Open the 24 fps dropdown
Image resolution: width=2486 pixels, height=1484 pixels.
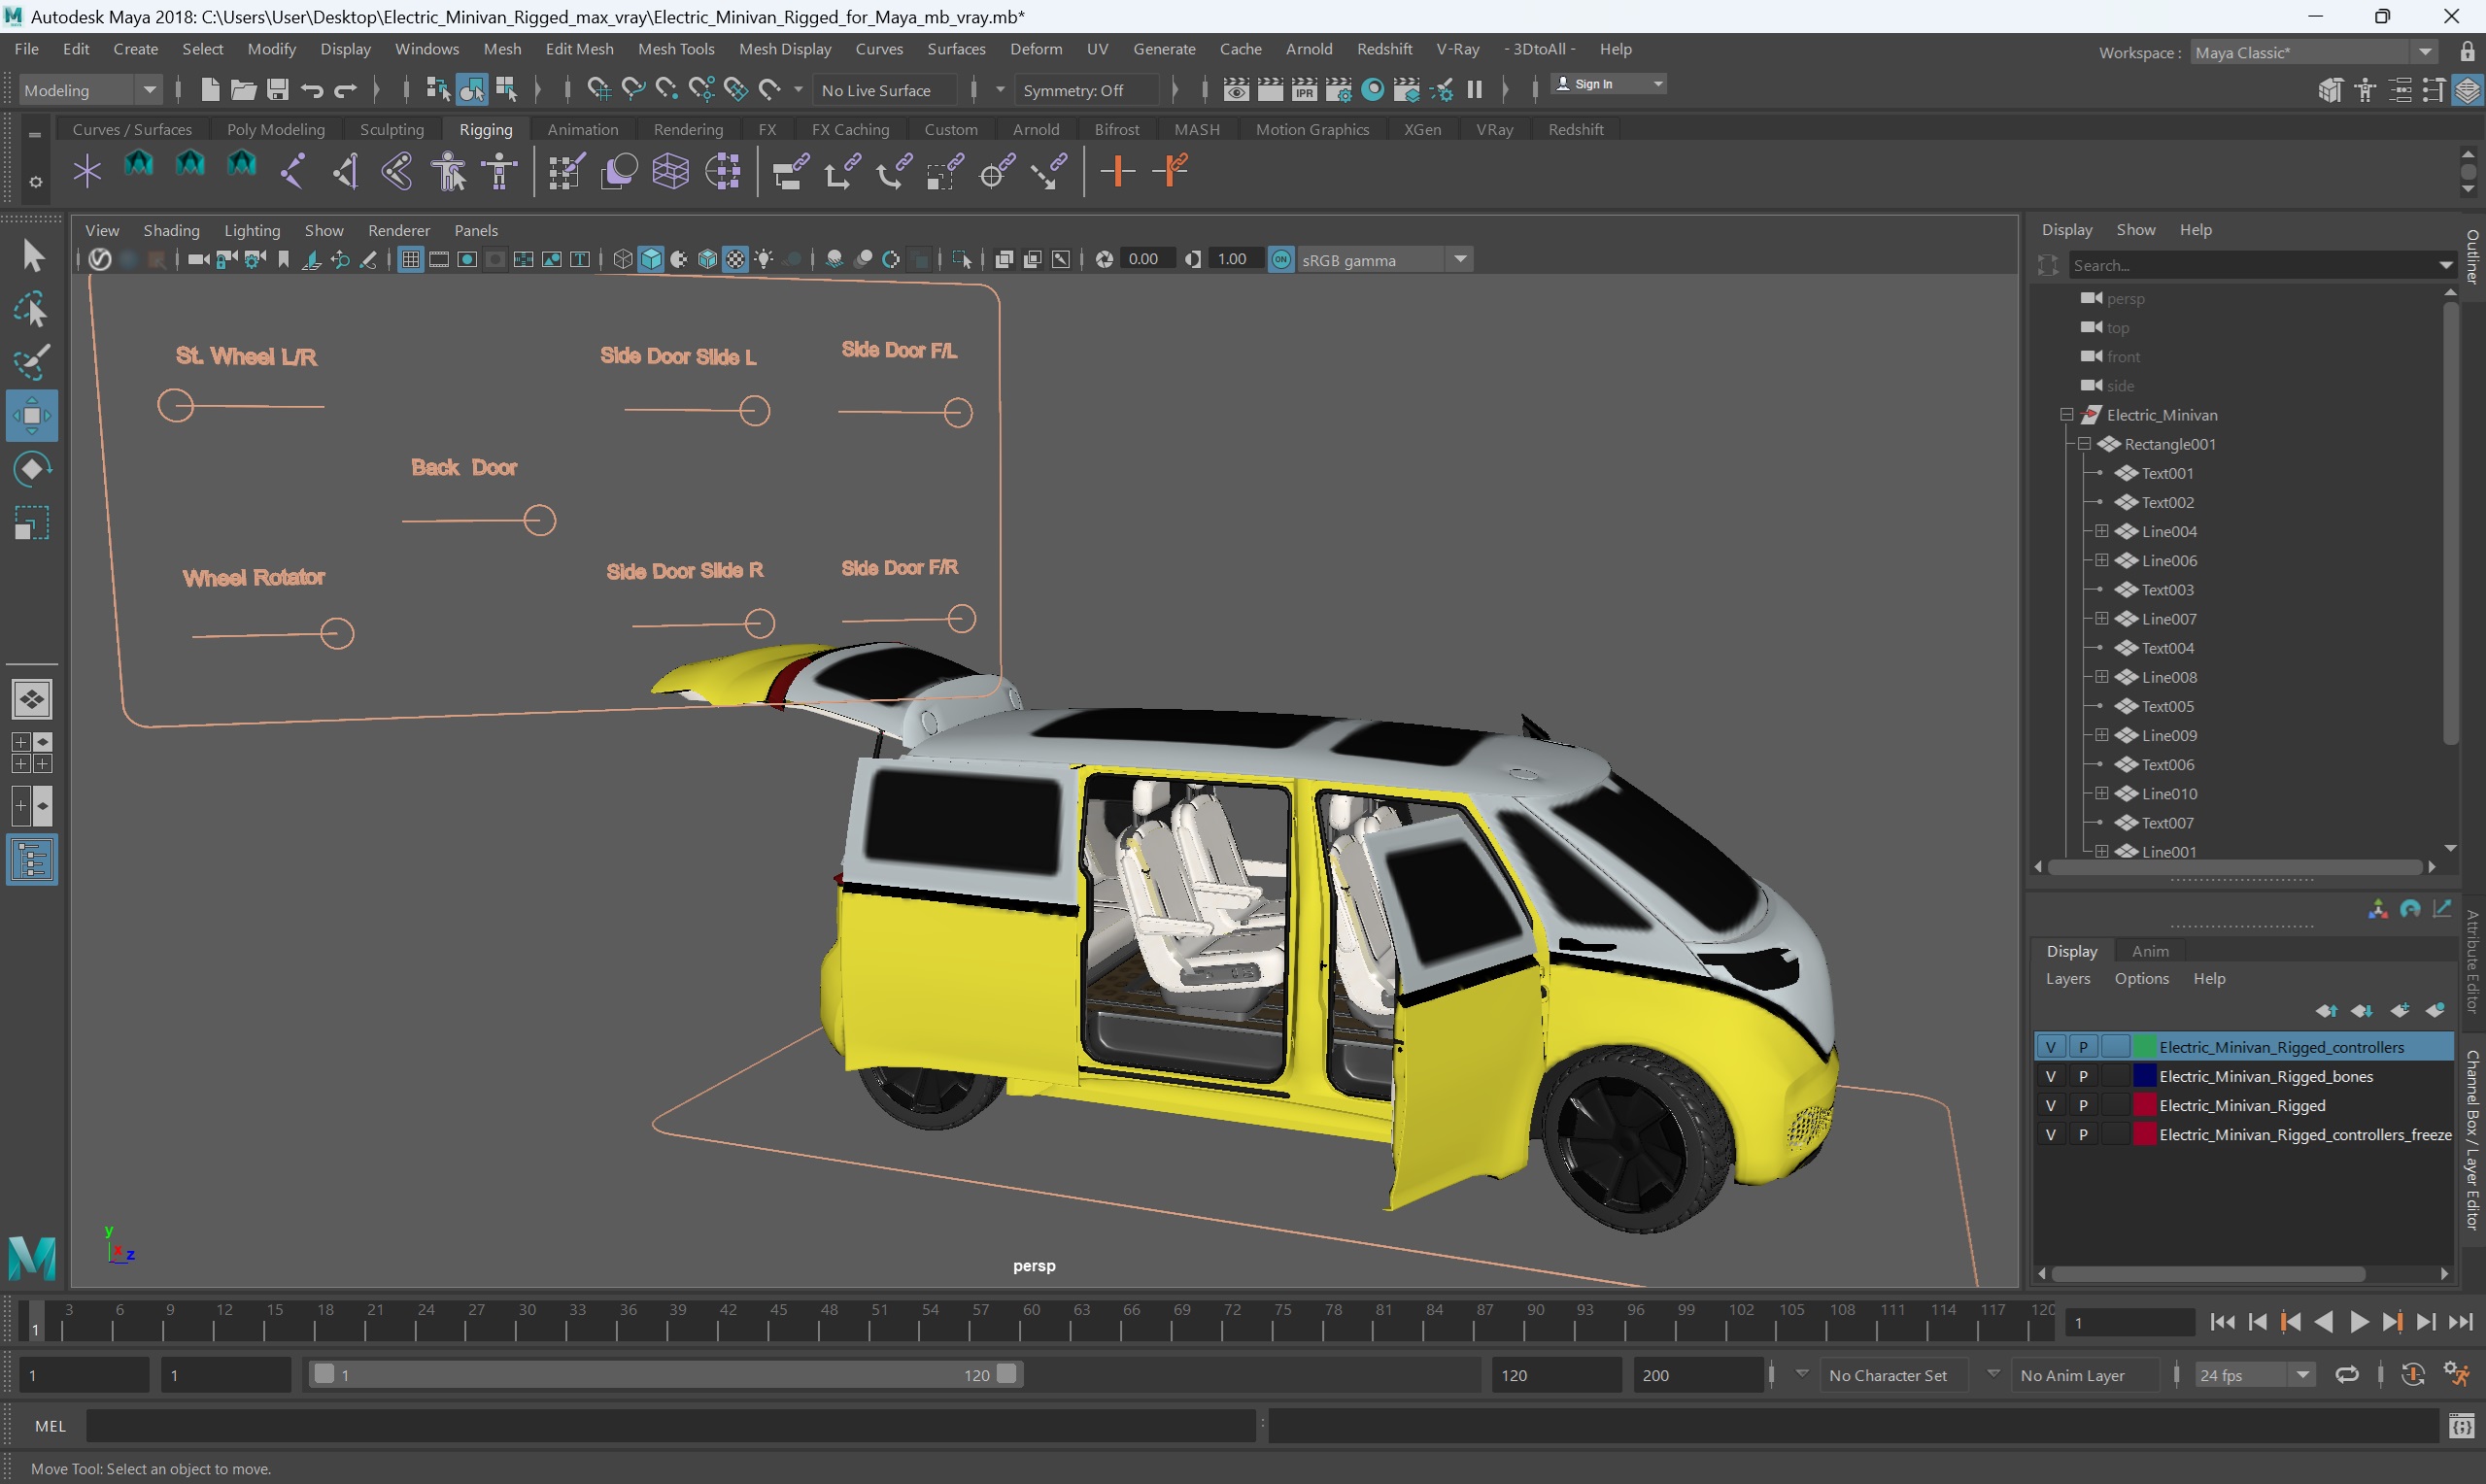[2255, 1375]
